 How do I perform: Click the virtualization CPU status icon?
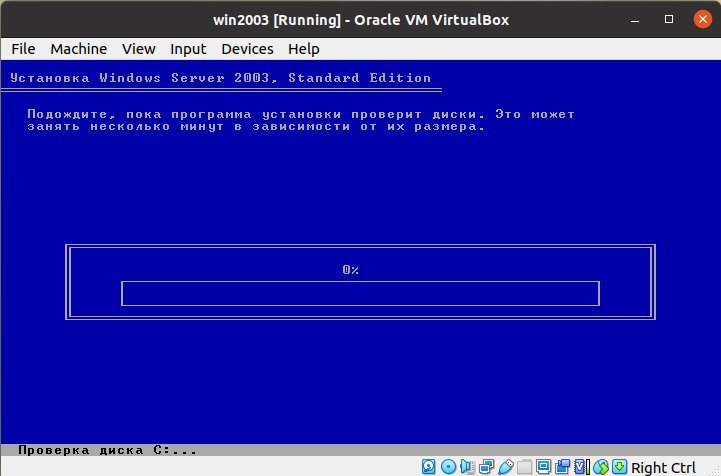pos(582,467)
